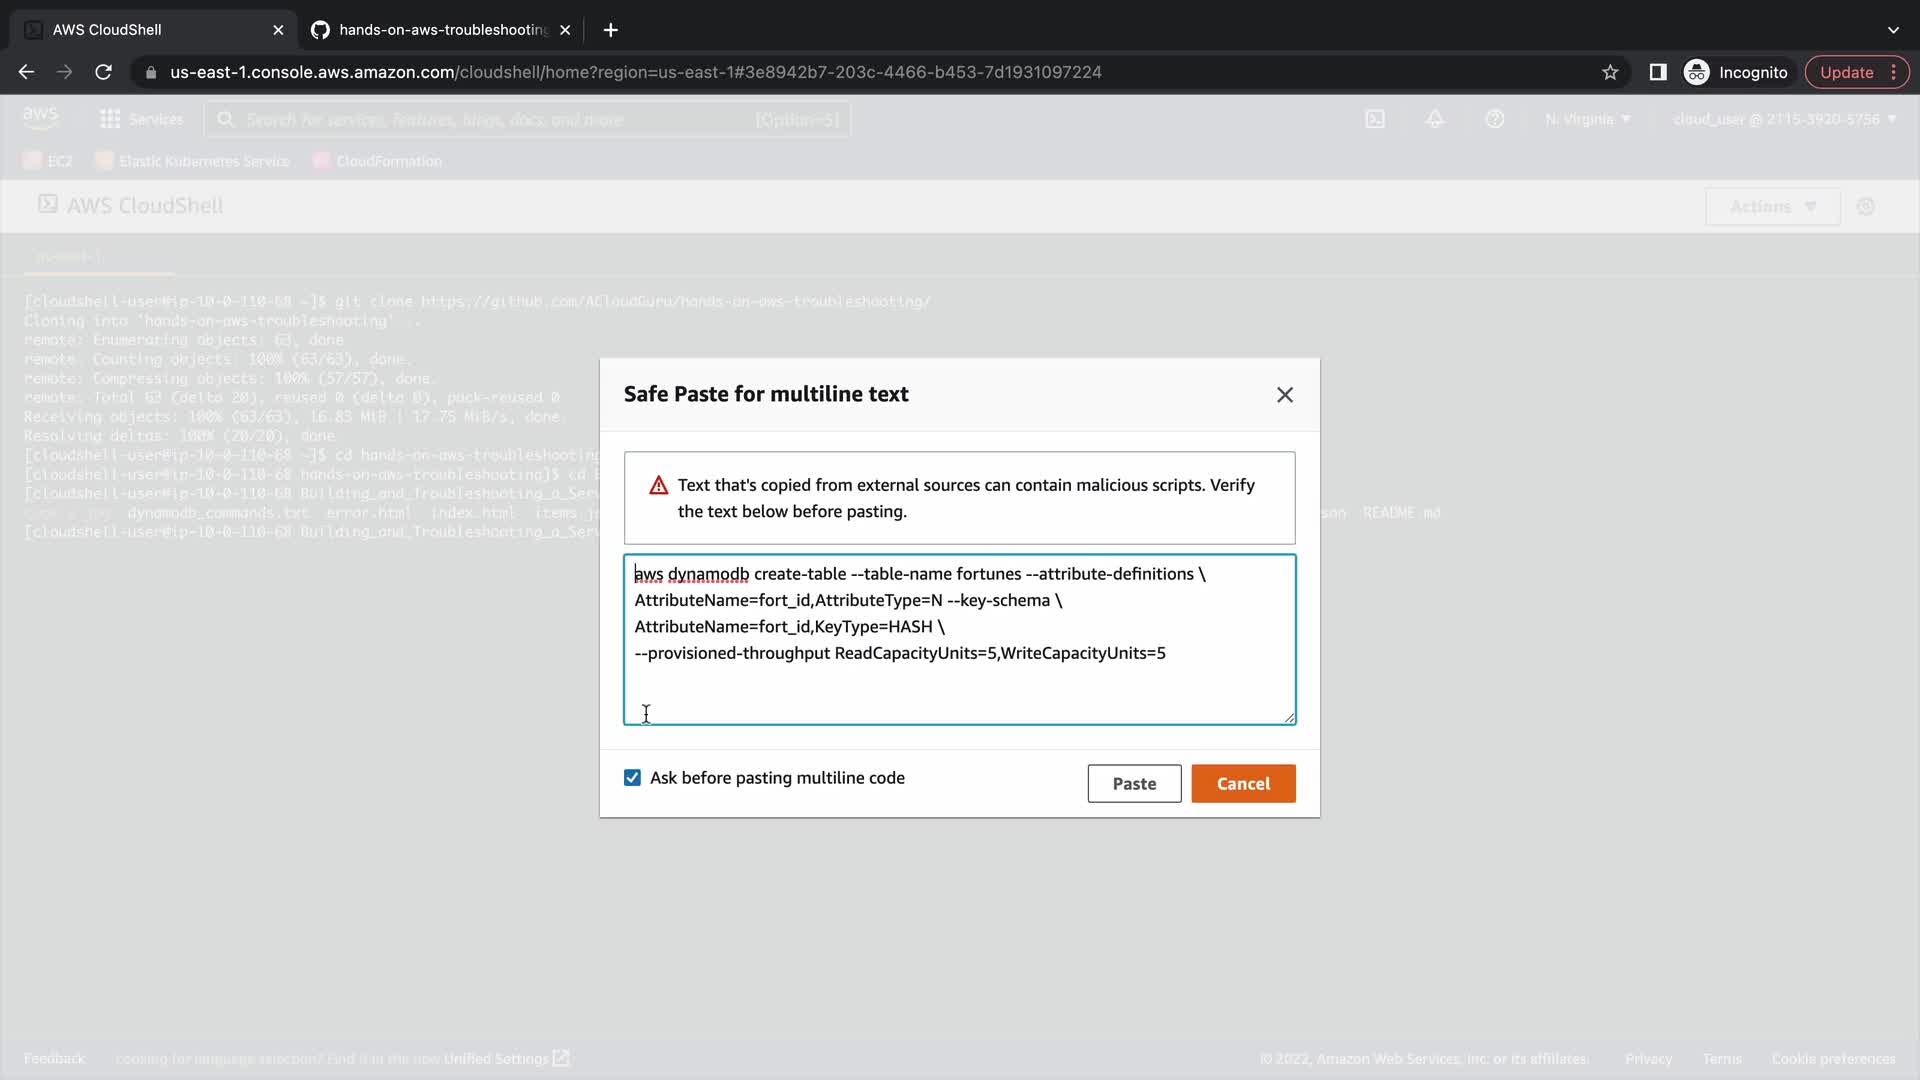Open the help question mark icon
This screenshot has width=1920, height=1080.
(x=1495, y=119)
